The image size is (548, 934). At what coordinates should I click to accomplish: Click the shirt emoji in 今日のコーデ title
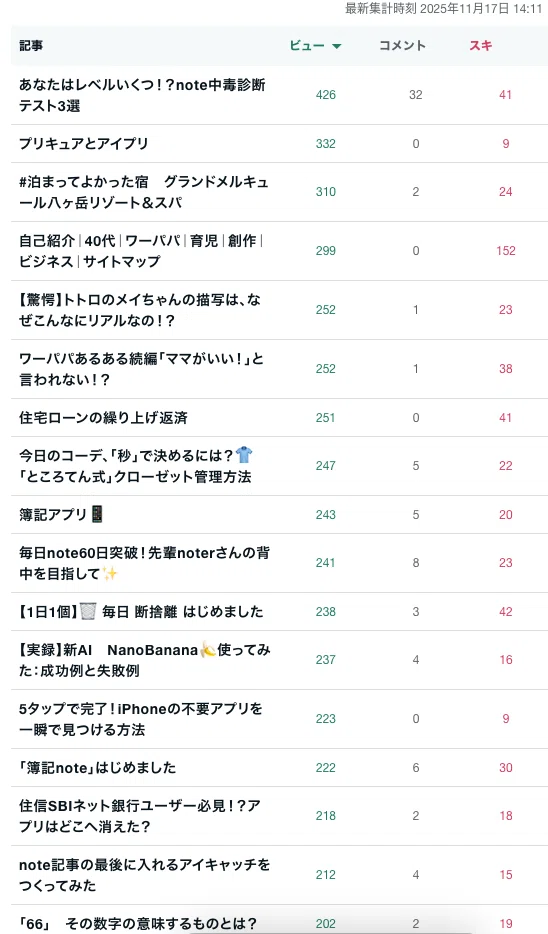tap(244, 455)
